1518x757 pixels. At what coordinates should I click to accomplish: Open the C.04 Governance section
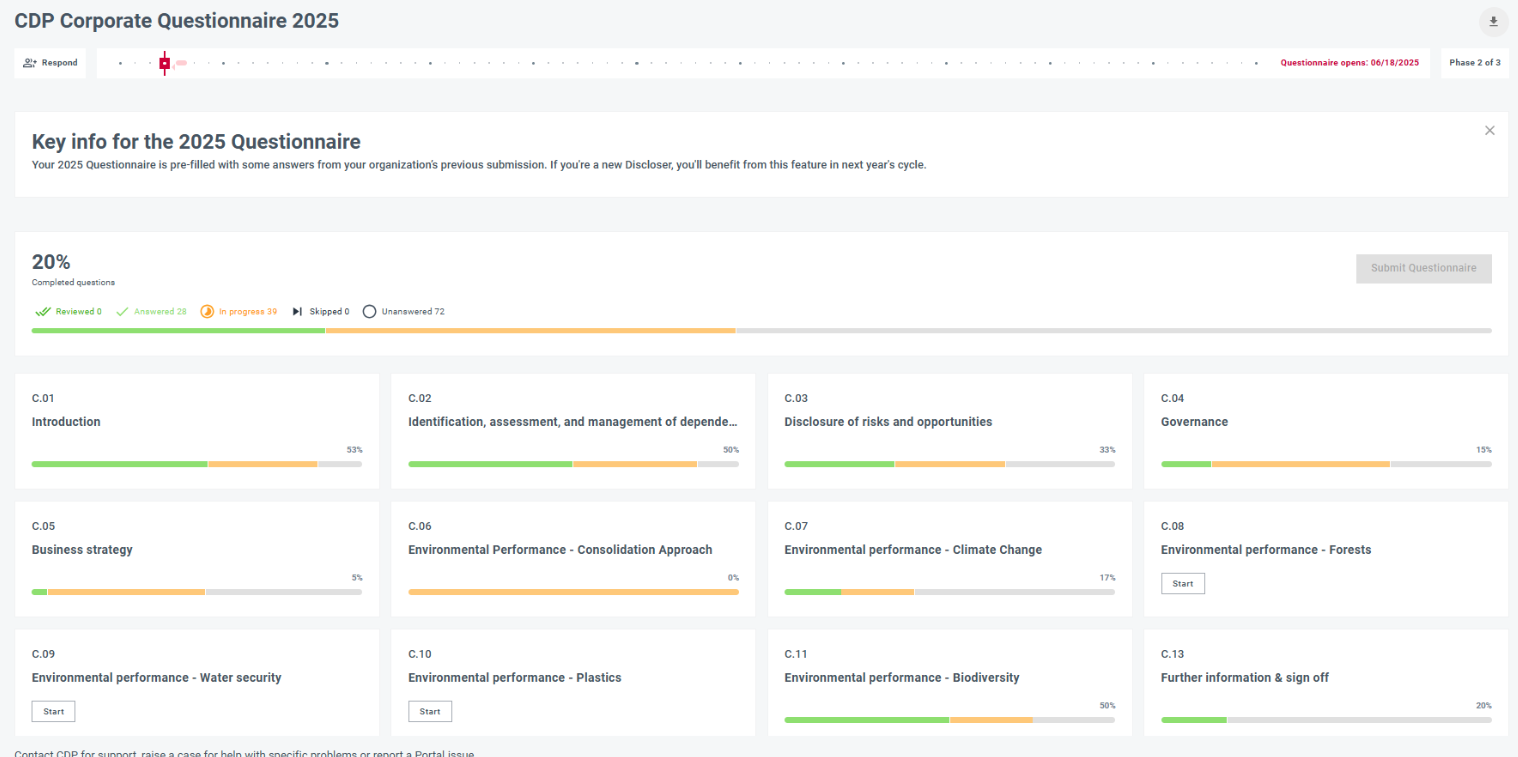(x=1194, y=422)
